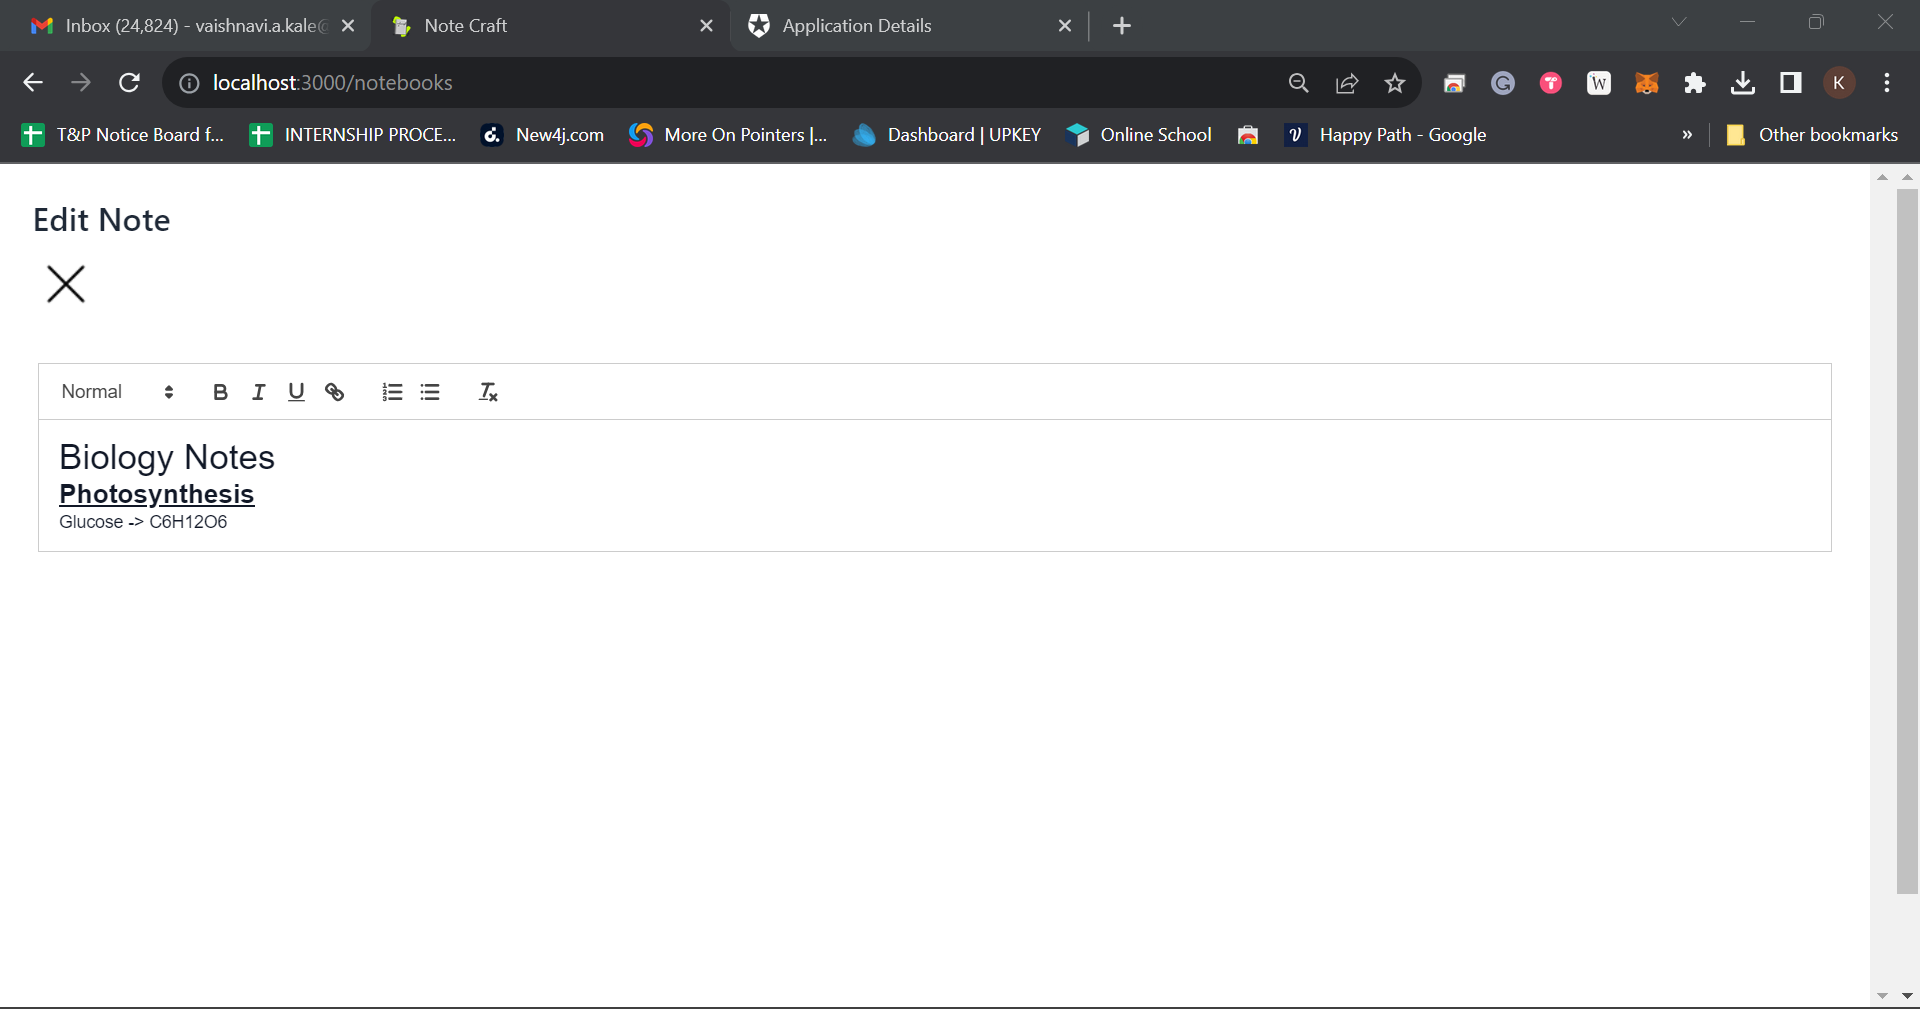Toggle italic formatting in the editor toolbar

258,392
